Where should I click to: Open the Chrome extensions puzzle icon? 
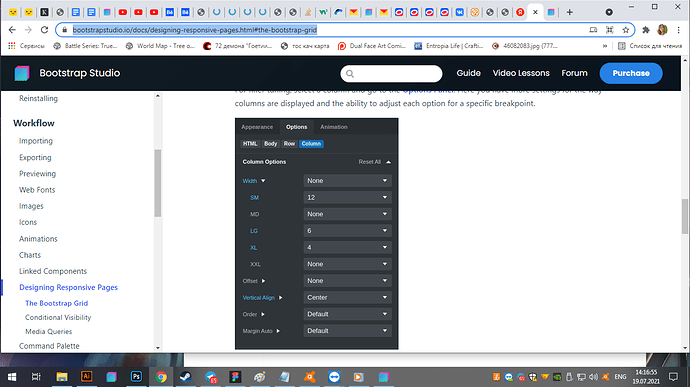pyautogui.click(x=646, y=30)
